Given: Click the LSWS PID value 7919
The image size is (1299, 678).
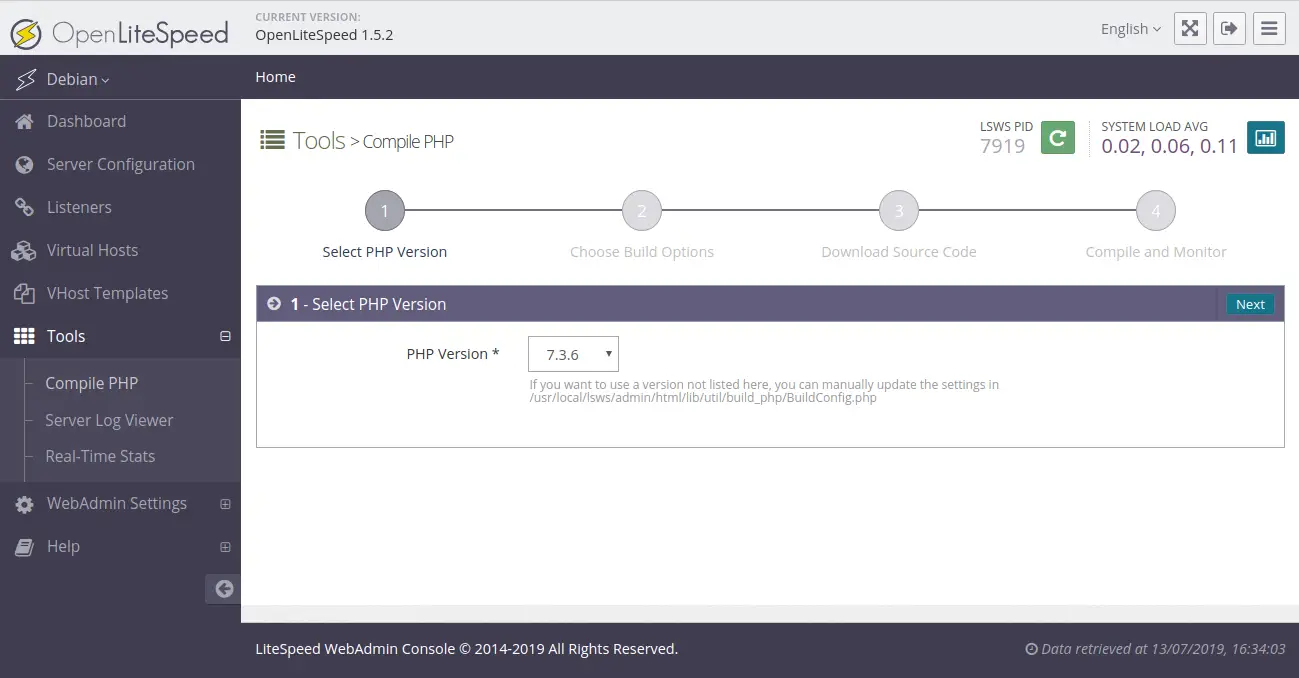Looking at the screenshot, I should point(1003,146).
